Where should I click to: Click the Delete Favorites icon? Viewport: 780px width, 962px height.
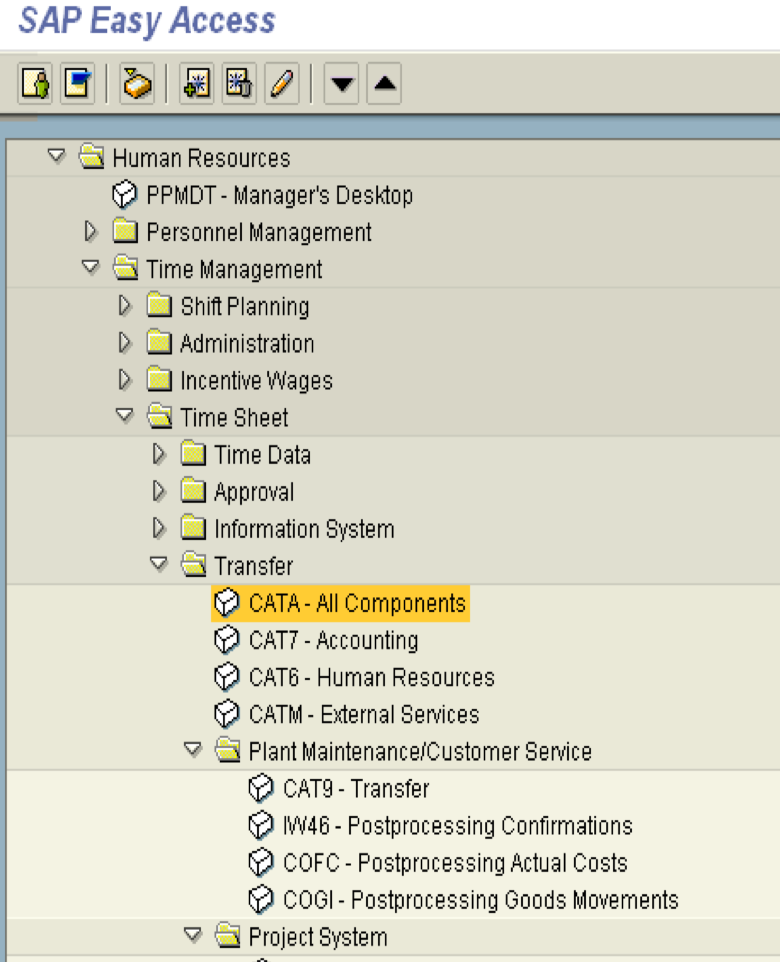pos(237,84)
